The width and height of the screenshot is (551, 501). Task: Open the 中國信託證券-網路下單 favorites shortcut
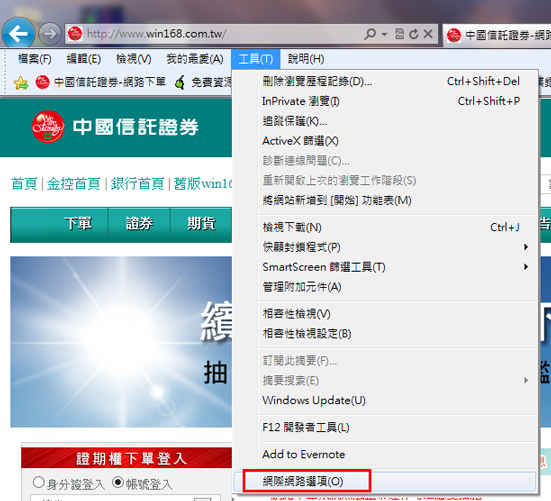tap(101, 82)
